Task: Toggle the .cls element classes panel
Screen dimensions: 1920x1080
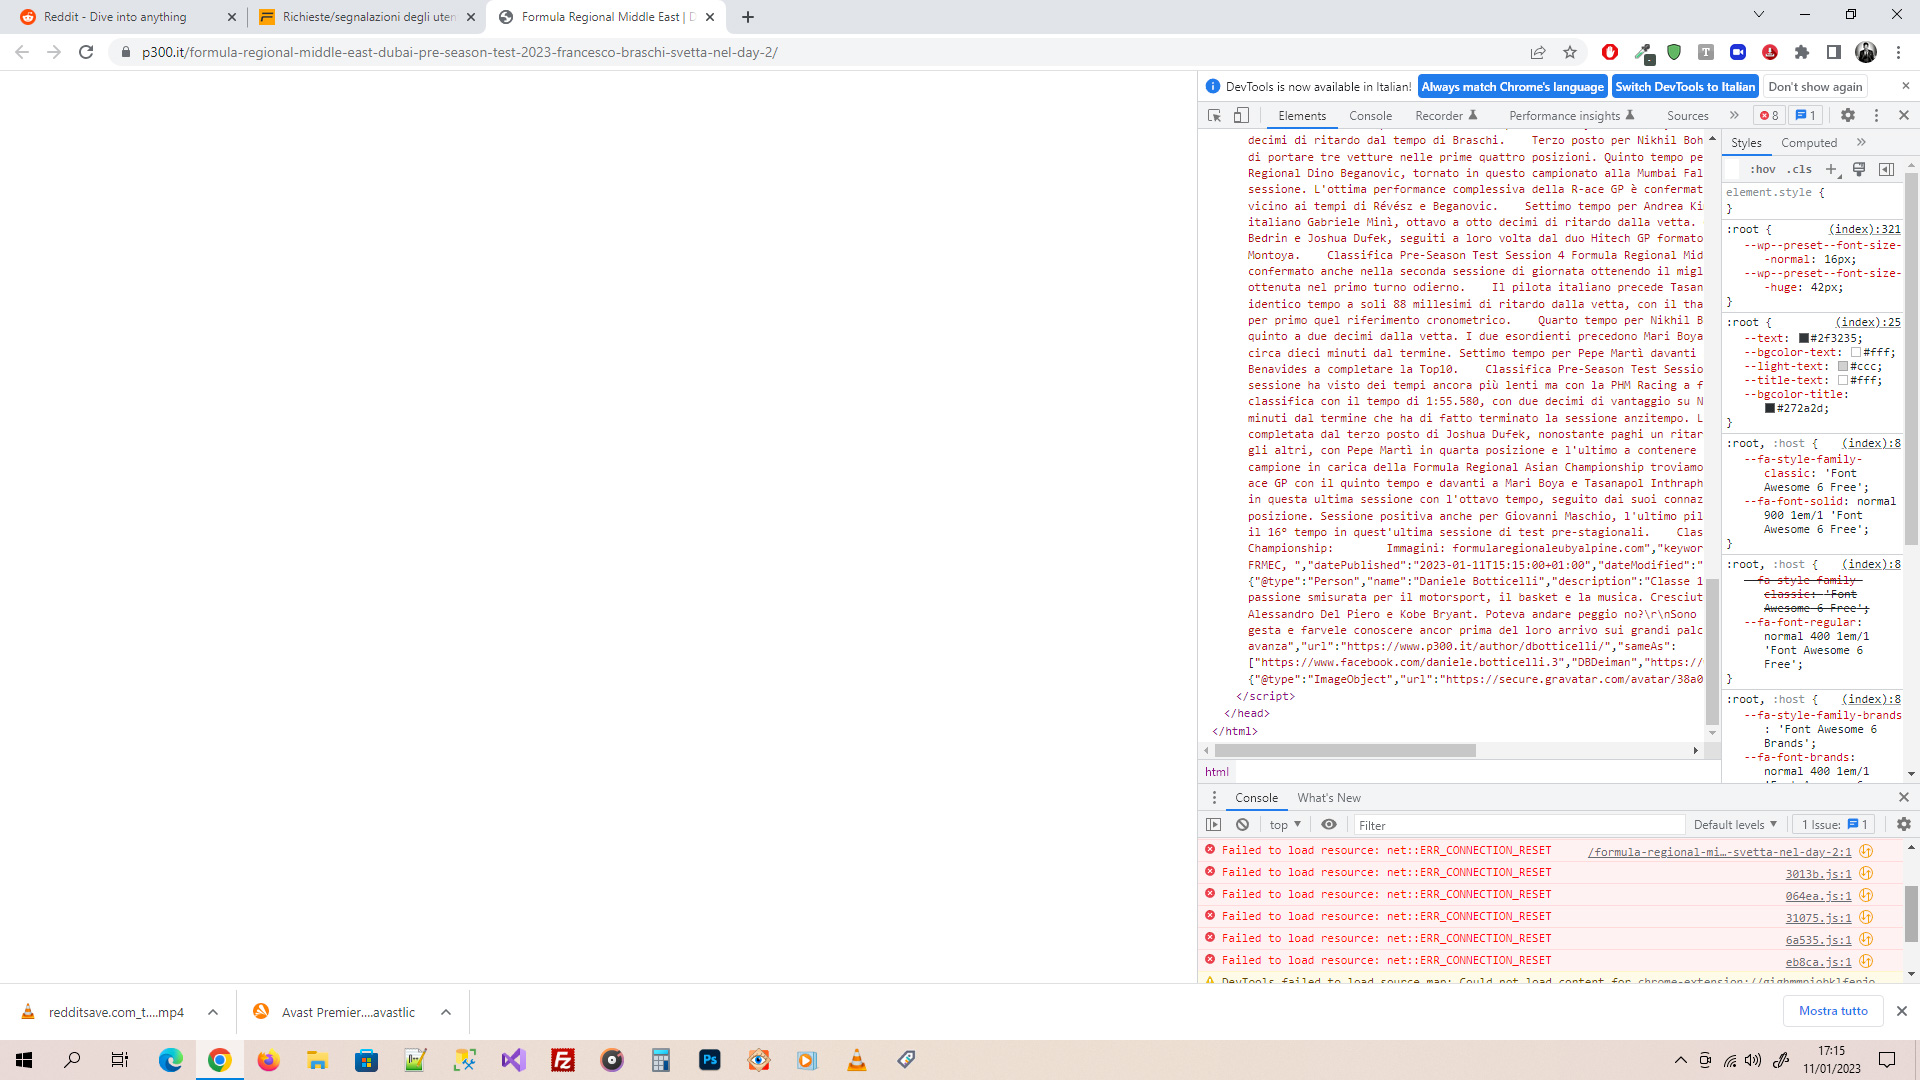Action: coord(1799,169)
